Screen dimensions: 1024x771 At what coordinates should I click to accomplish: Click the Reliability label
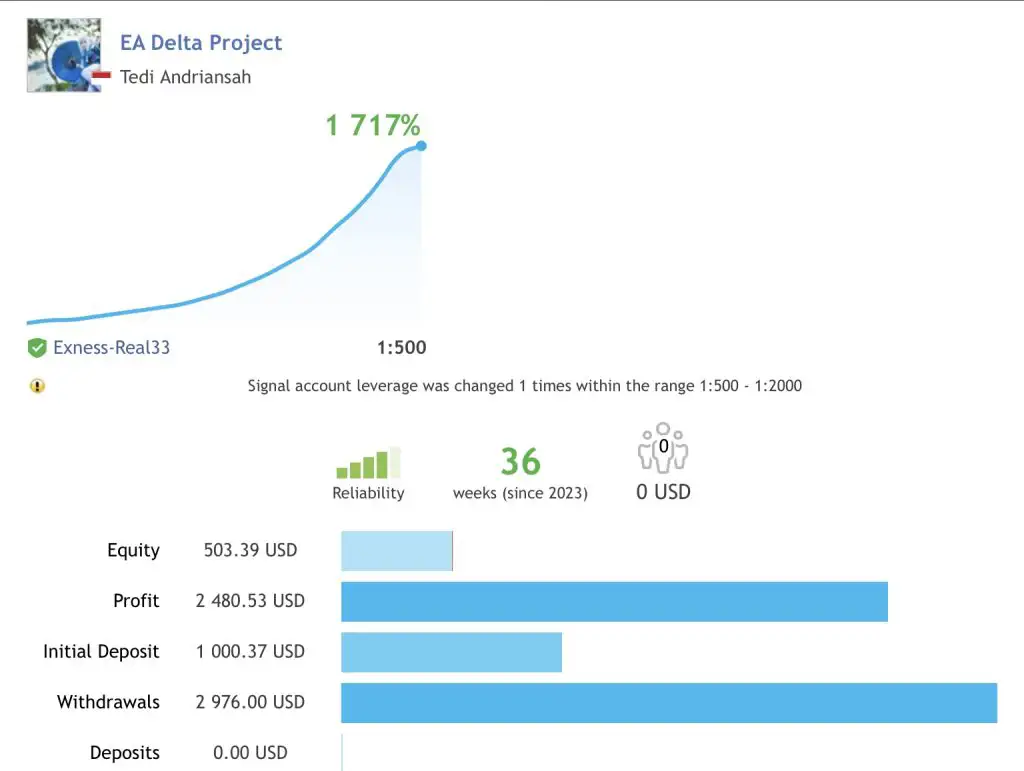pos(368,493)
